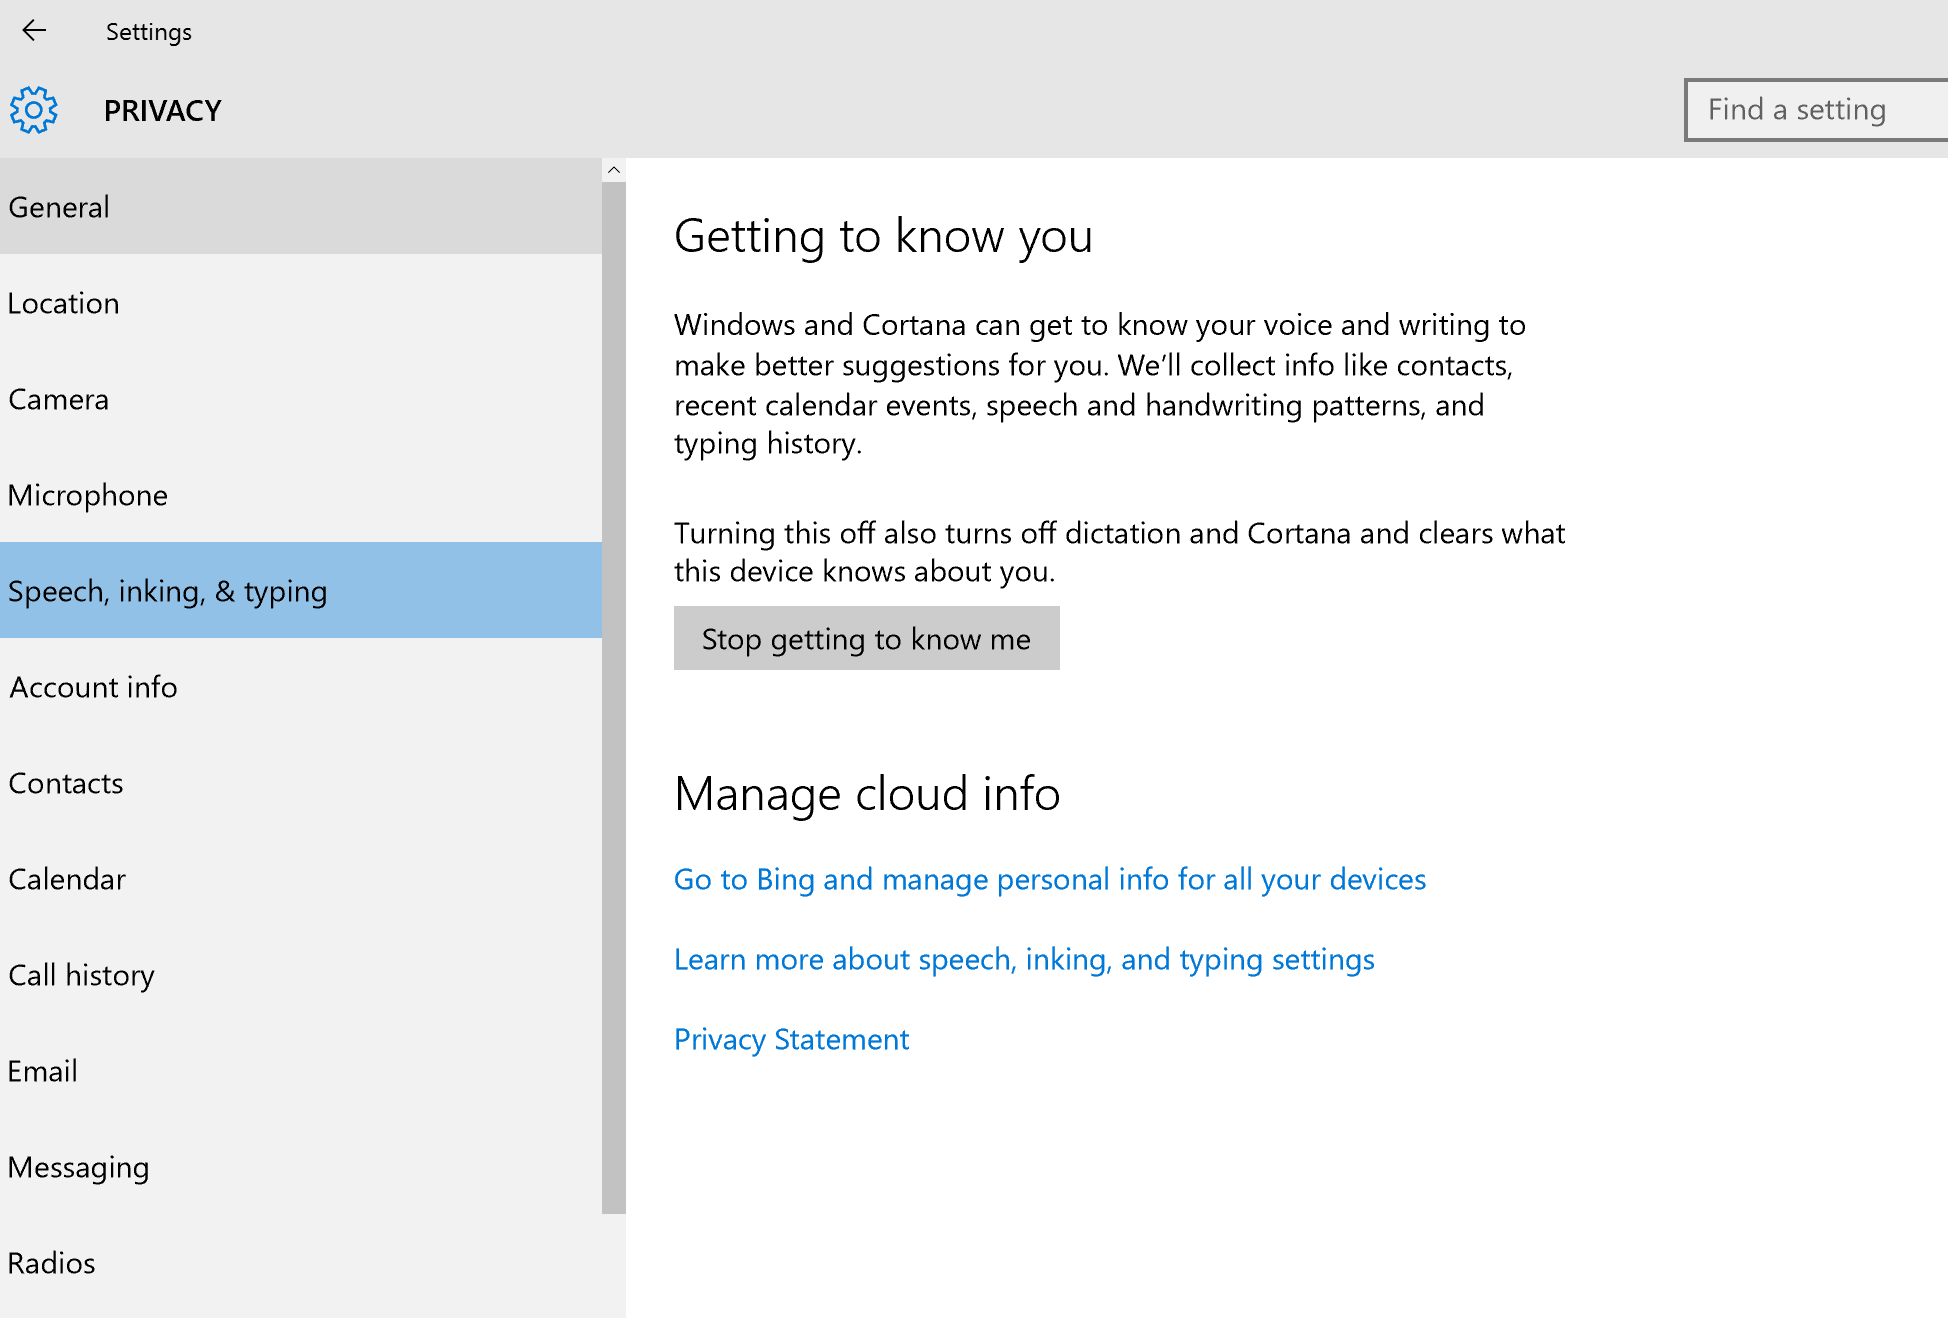Click the Getting to know you heading
The width and height of the screenshot is (1948, 1318).
point(883,237)
